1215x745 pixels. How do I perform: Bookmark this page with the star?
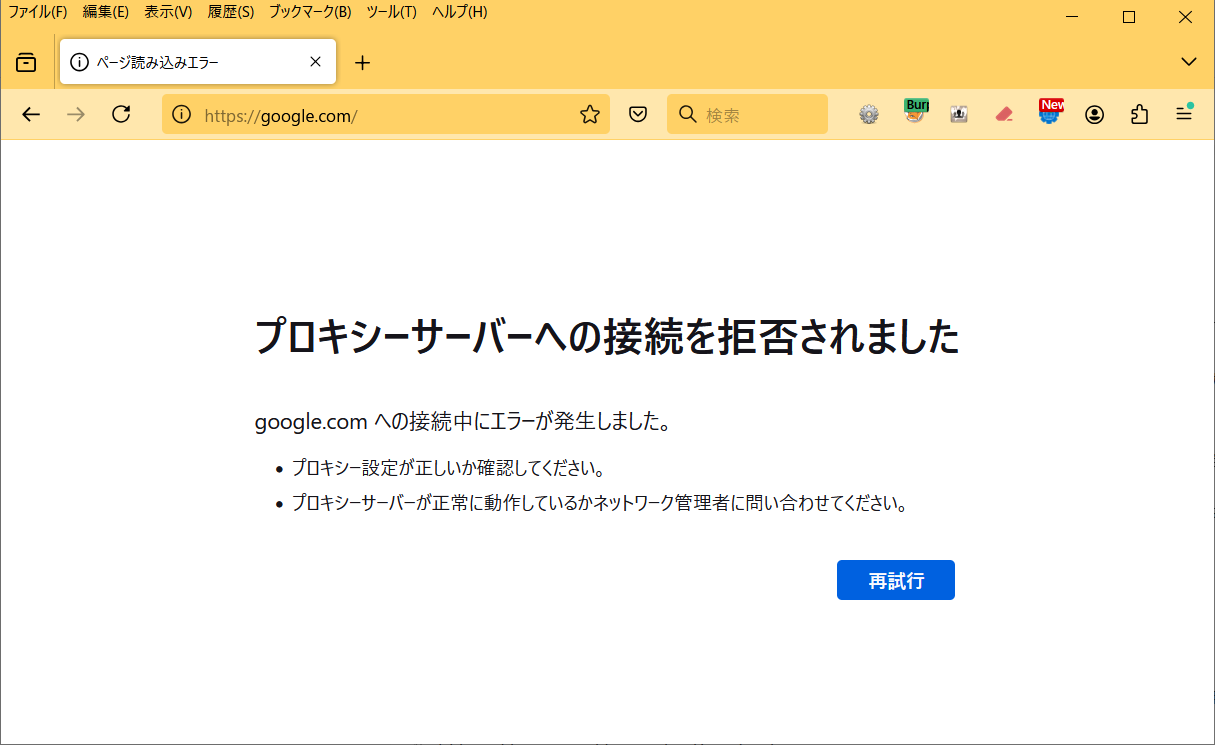pyautogui.click(x=590, y=115)
